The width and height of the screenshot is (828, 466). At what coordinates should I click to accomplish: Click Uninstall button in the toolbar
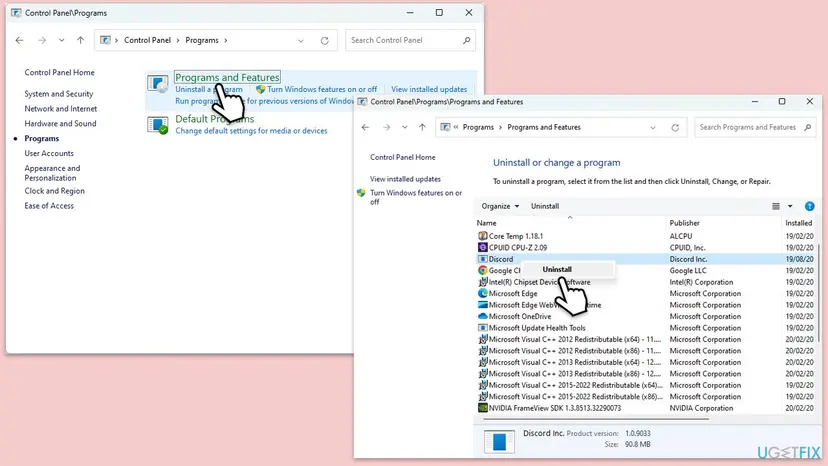[x=545, y=206]
